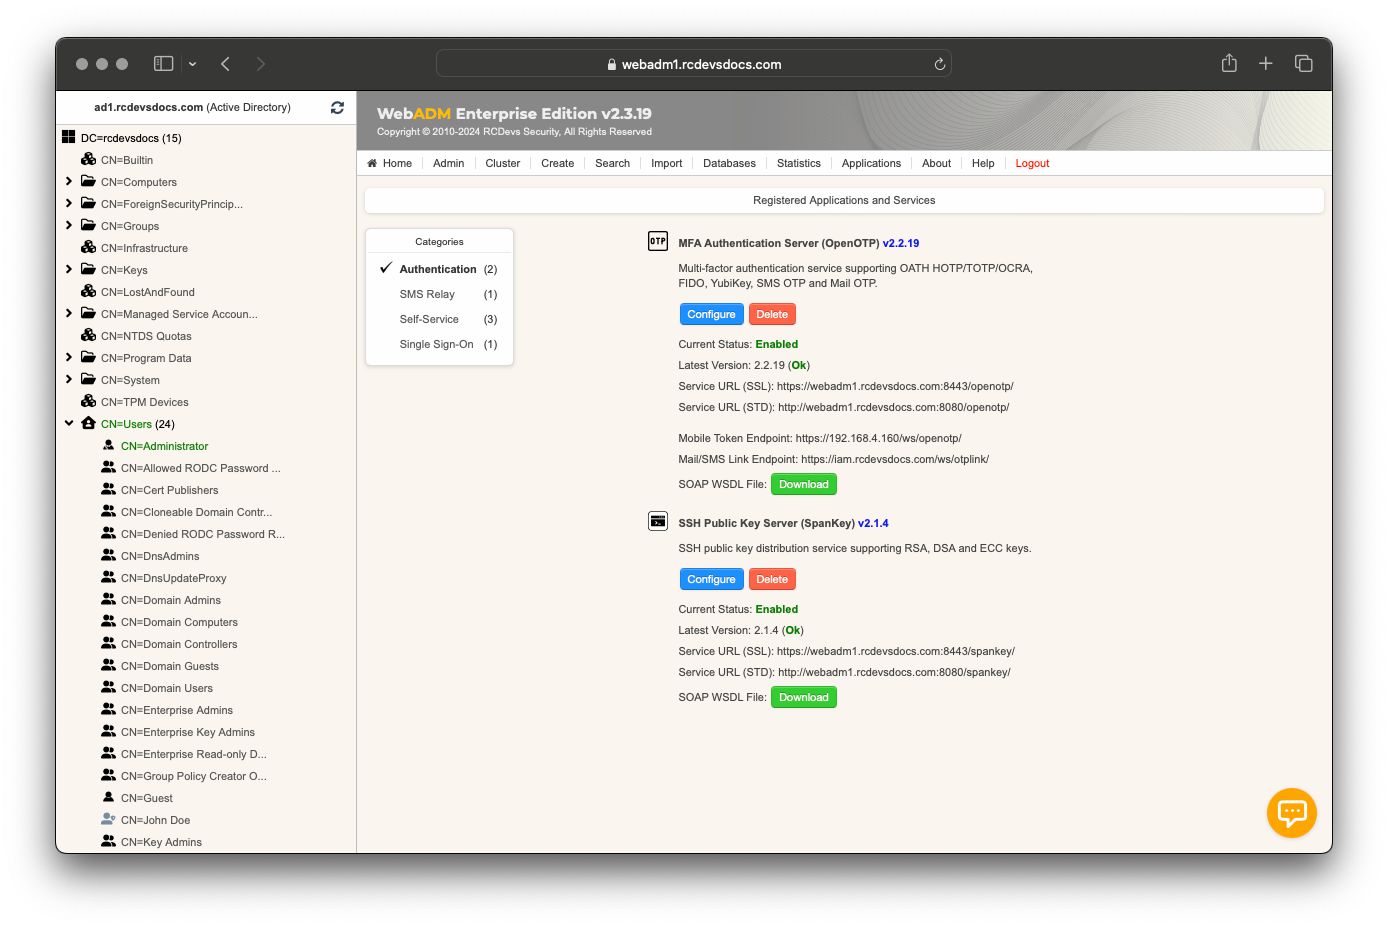Configure the MFA Authentication Server
The image size is (1388, 927).
(x=711, y=314)
